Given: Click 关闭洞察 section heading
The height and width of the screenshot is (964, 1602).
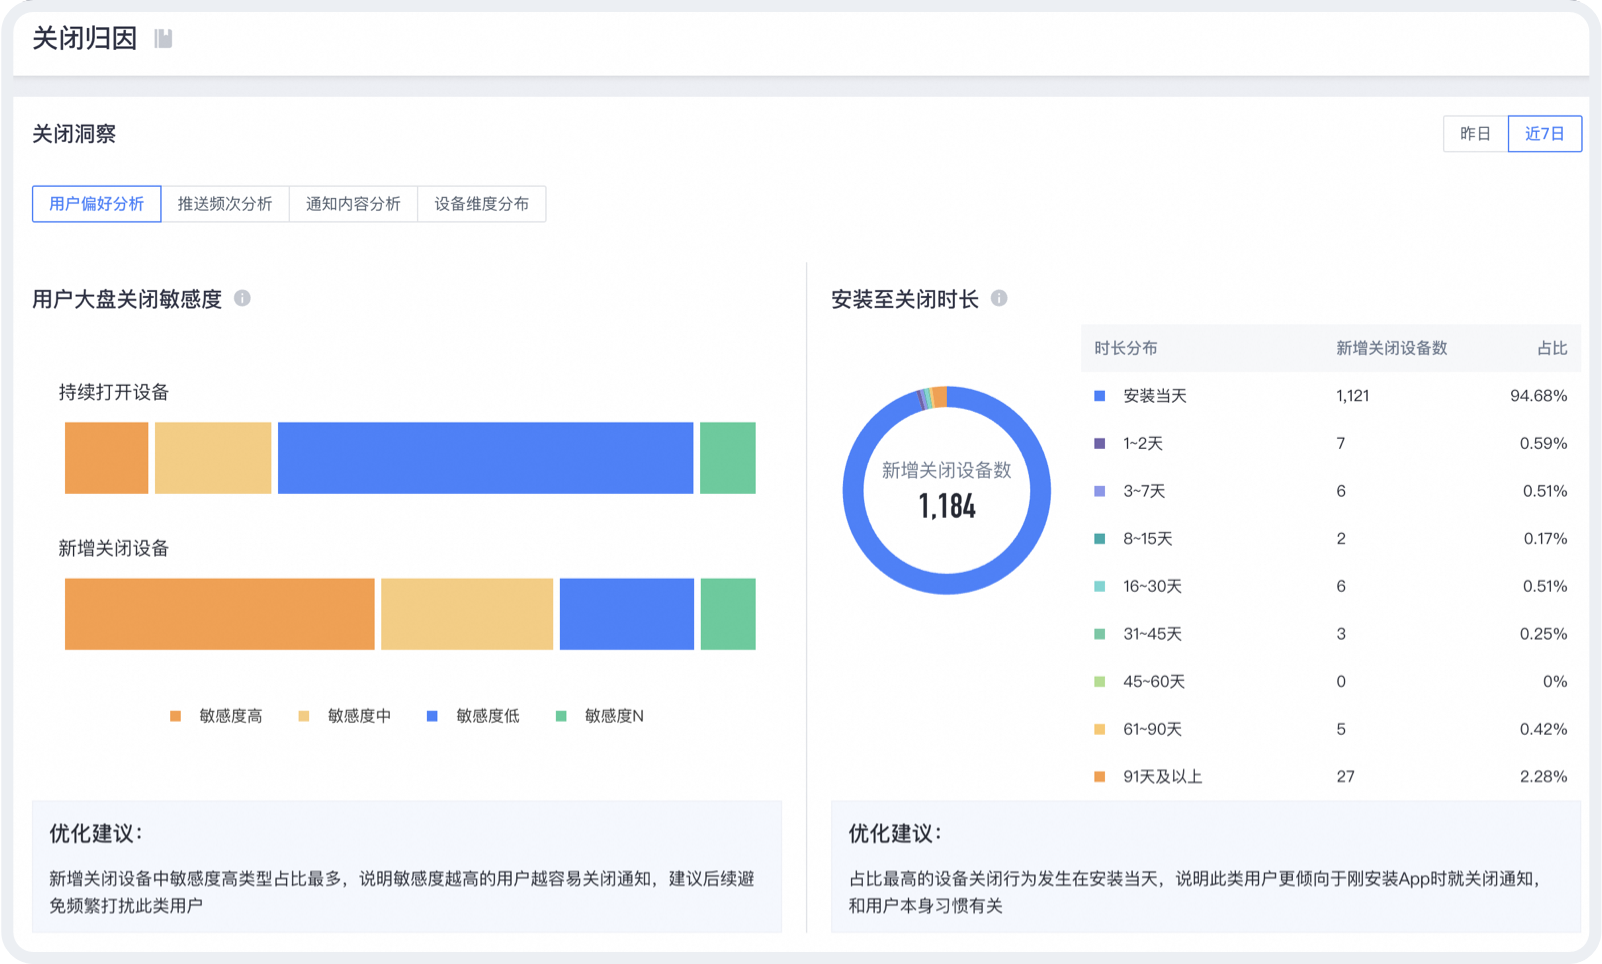Looking at the screenshot, I should [74, 134].
